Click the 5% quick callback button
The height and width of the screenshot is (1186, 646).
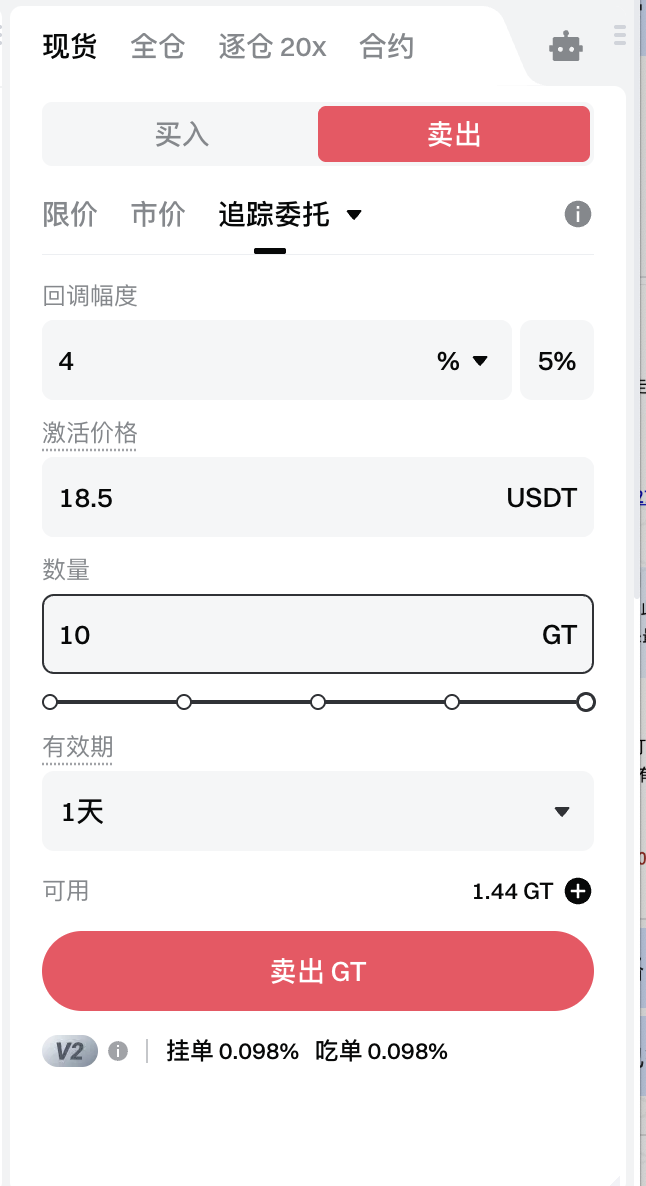(557, 361)
